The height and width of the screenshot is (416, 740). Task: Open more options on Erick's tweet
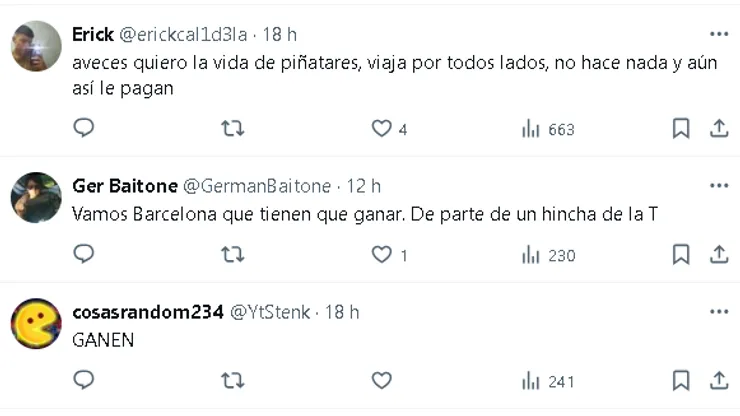718,34
